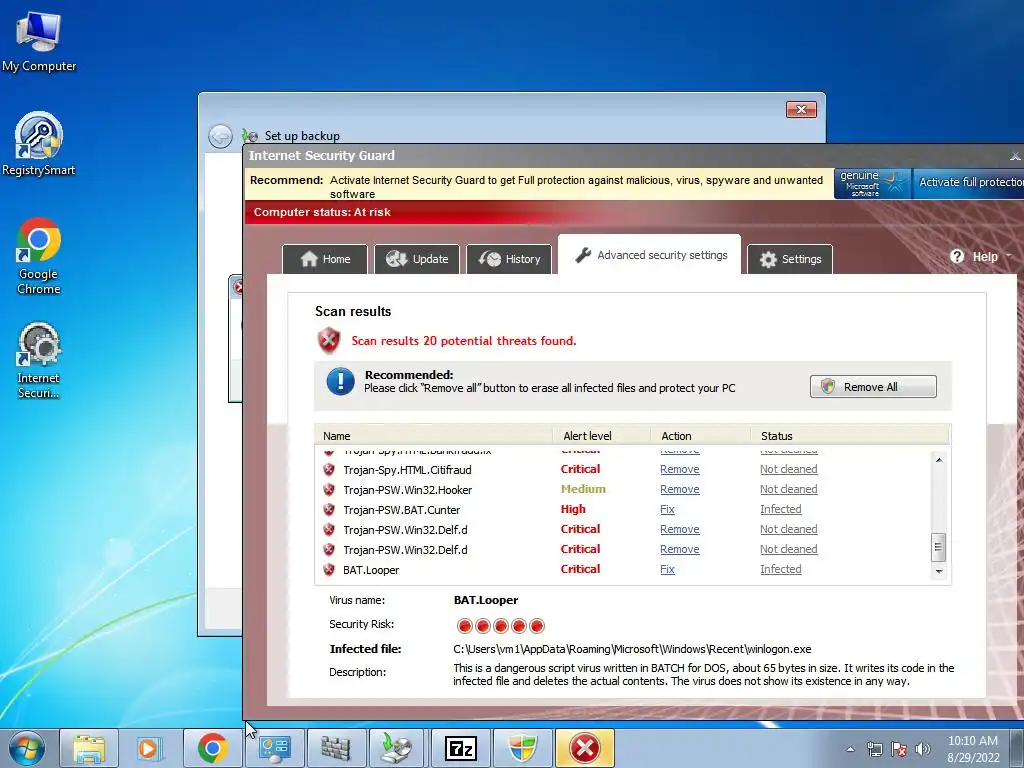Open Windows Media Player from the taskbar
The width and height of the screenshot is (1024, 768).
[x=150, y=748]
